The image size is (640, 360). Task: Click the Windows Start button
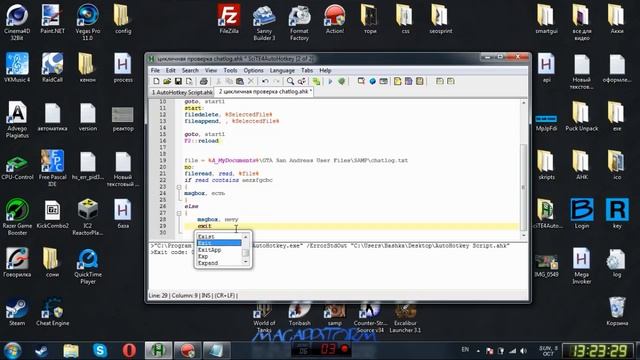coord(13,350)
